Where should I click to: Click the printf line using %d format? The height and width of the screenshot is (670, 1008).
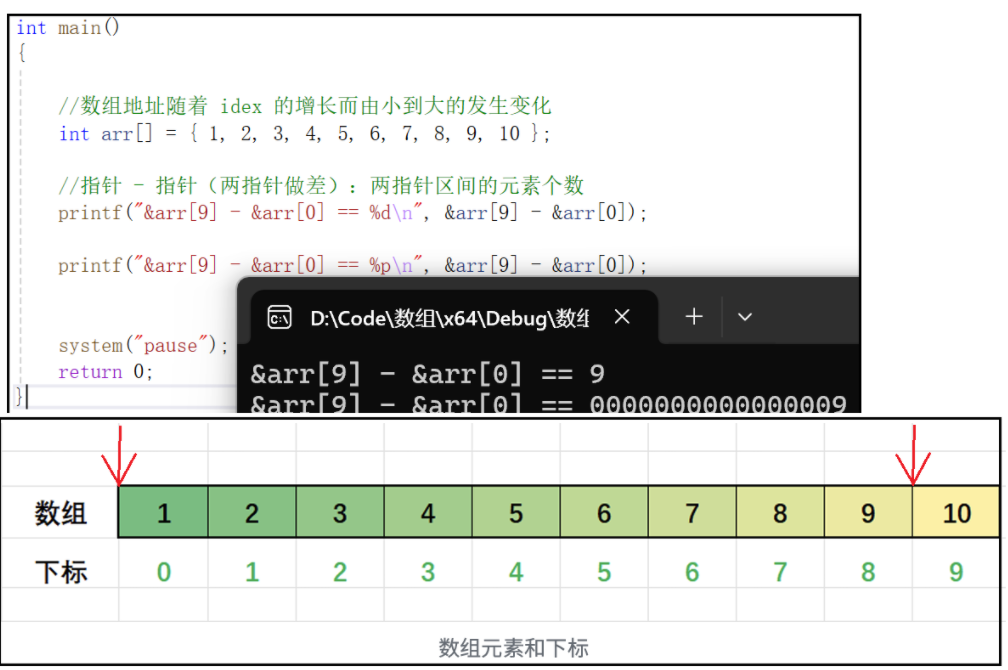[x=352, y=213]
